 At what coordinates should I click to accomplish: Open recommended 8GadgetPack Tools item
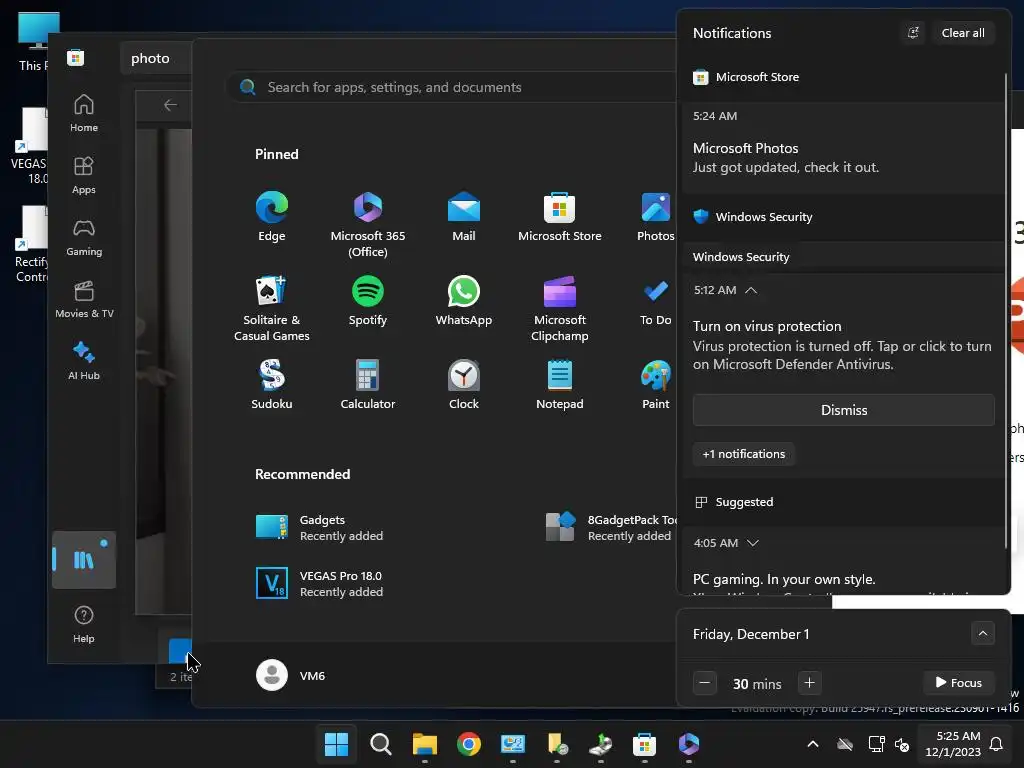pyautogui.click(x=611, y=528)
